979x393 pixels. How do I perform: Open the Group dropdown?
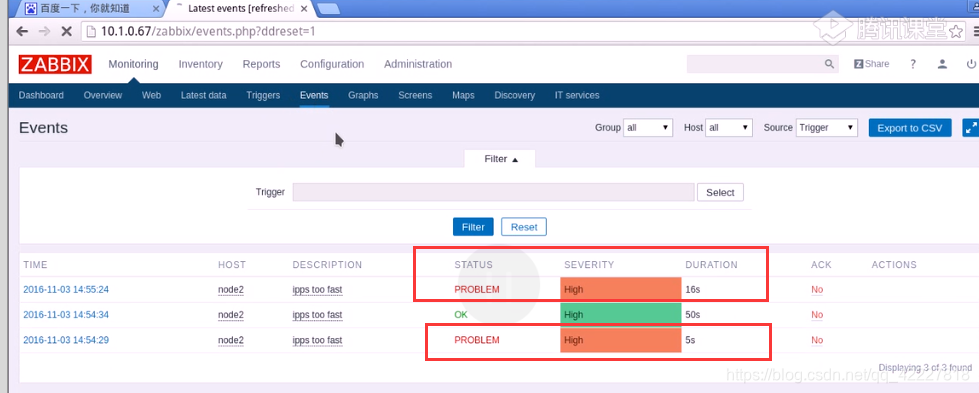(x=648, y=127)
